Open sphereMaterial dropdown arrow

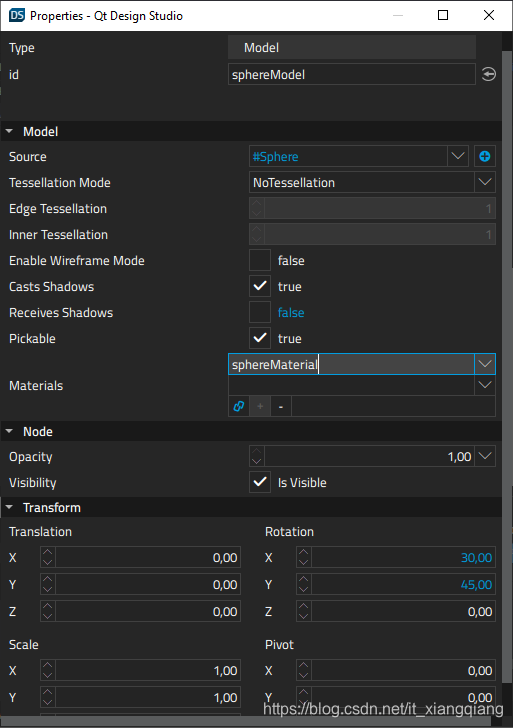tap(485, 364)
